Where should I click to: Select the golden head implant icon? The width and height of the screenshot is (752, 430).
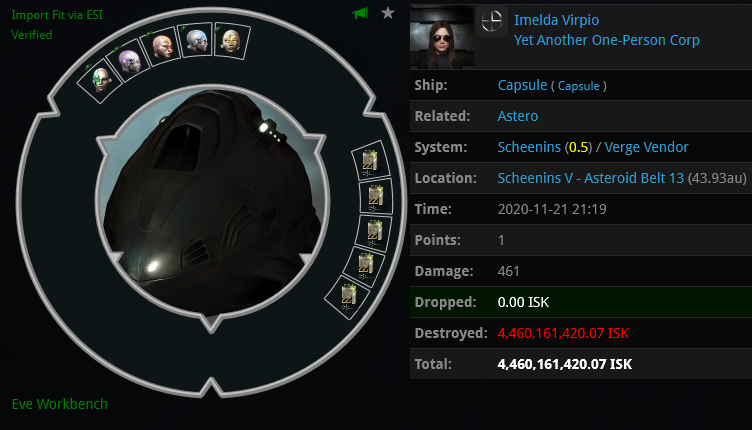coord(232,41)
